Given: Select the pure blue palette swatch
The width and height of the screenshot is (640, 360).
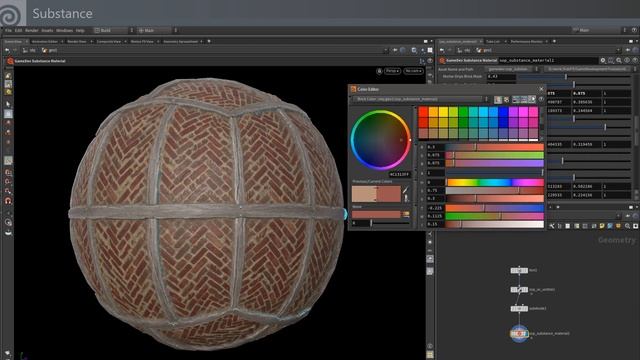Looking at the screenshot, I should coord(503,112).
